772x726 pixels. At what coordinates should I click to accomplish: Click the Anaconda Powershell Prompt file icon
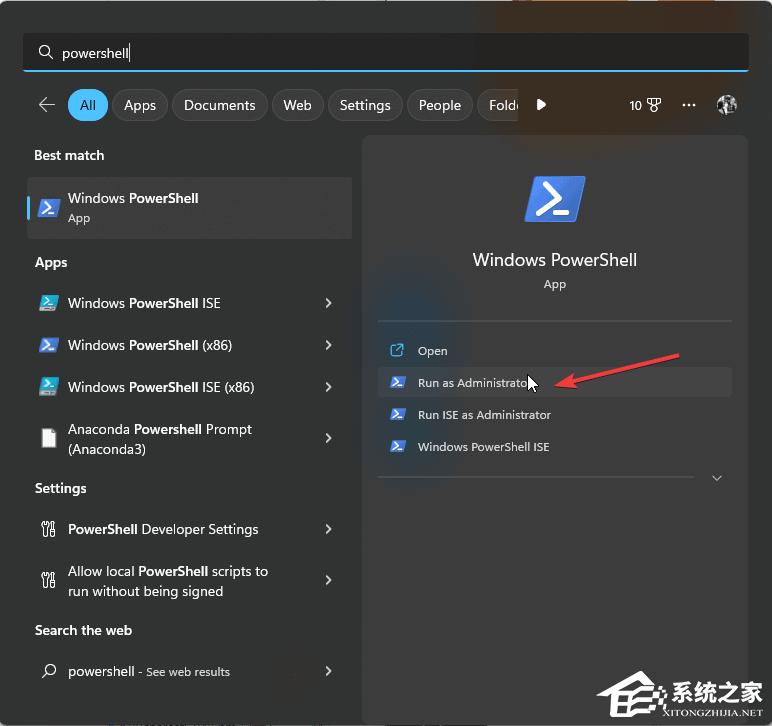(49, 438)
